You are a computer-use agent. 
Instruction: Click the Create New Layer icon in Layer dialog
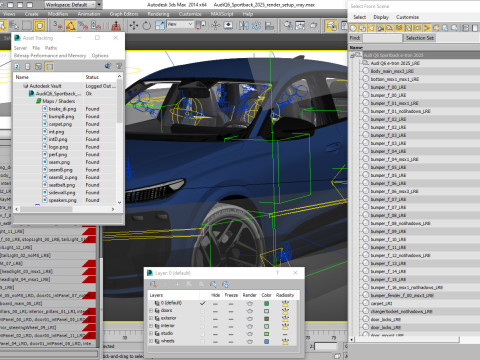153,284
